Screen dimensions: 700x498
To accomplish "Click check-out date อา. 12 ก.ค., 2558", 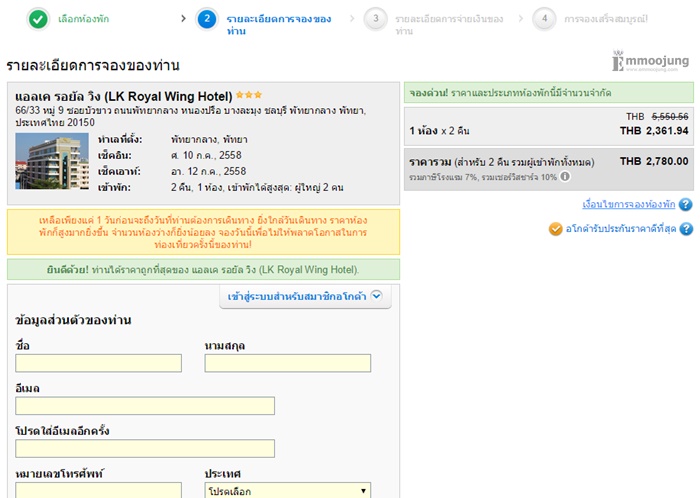I will pos(208,171).
